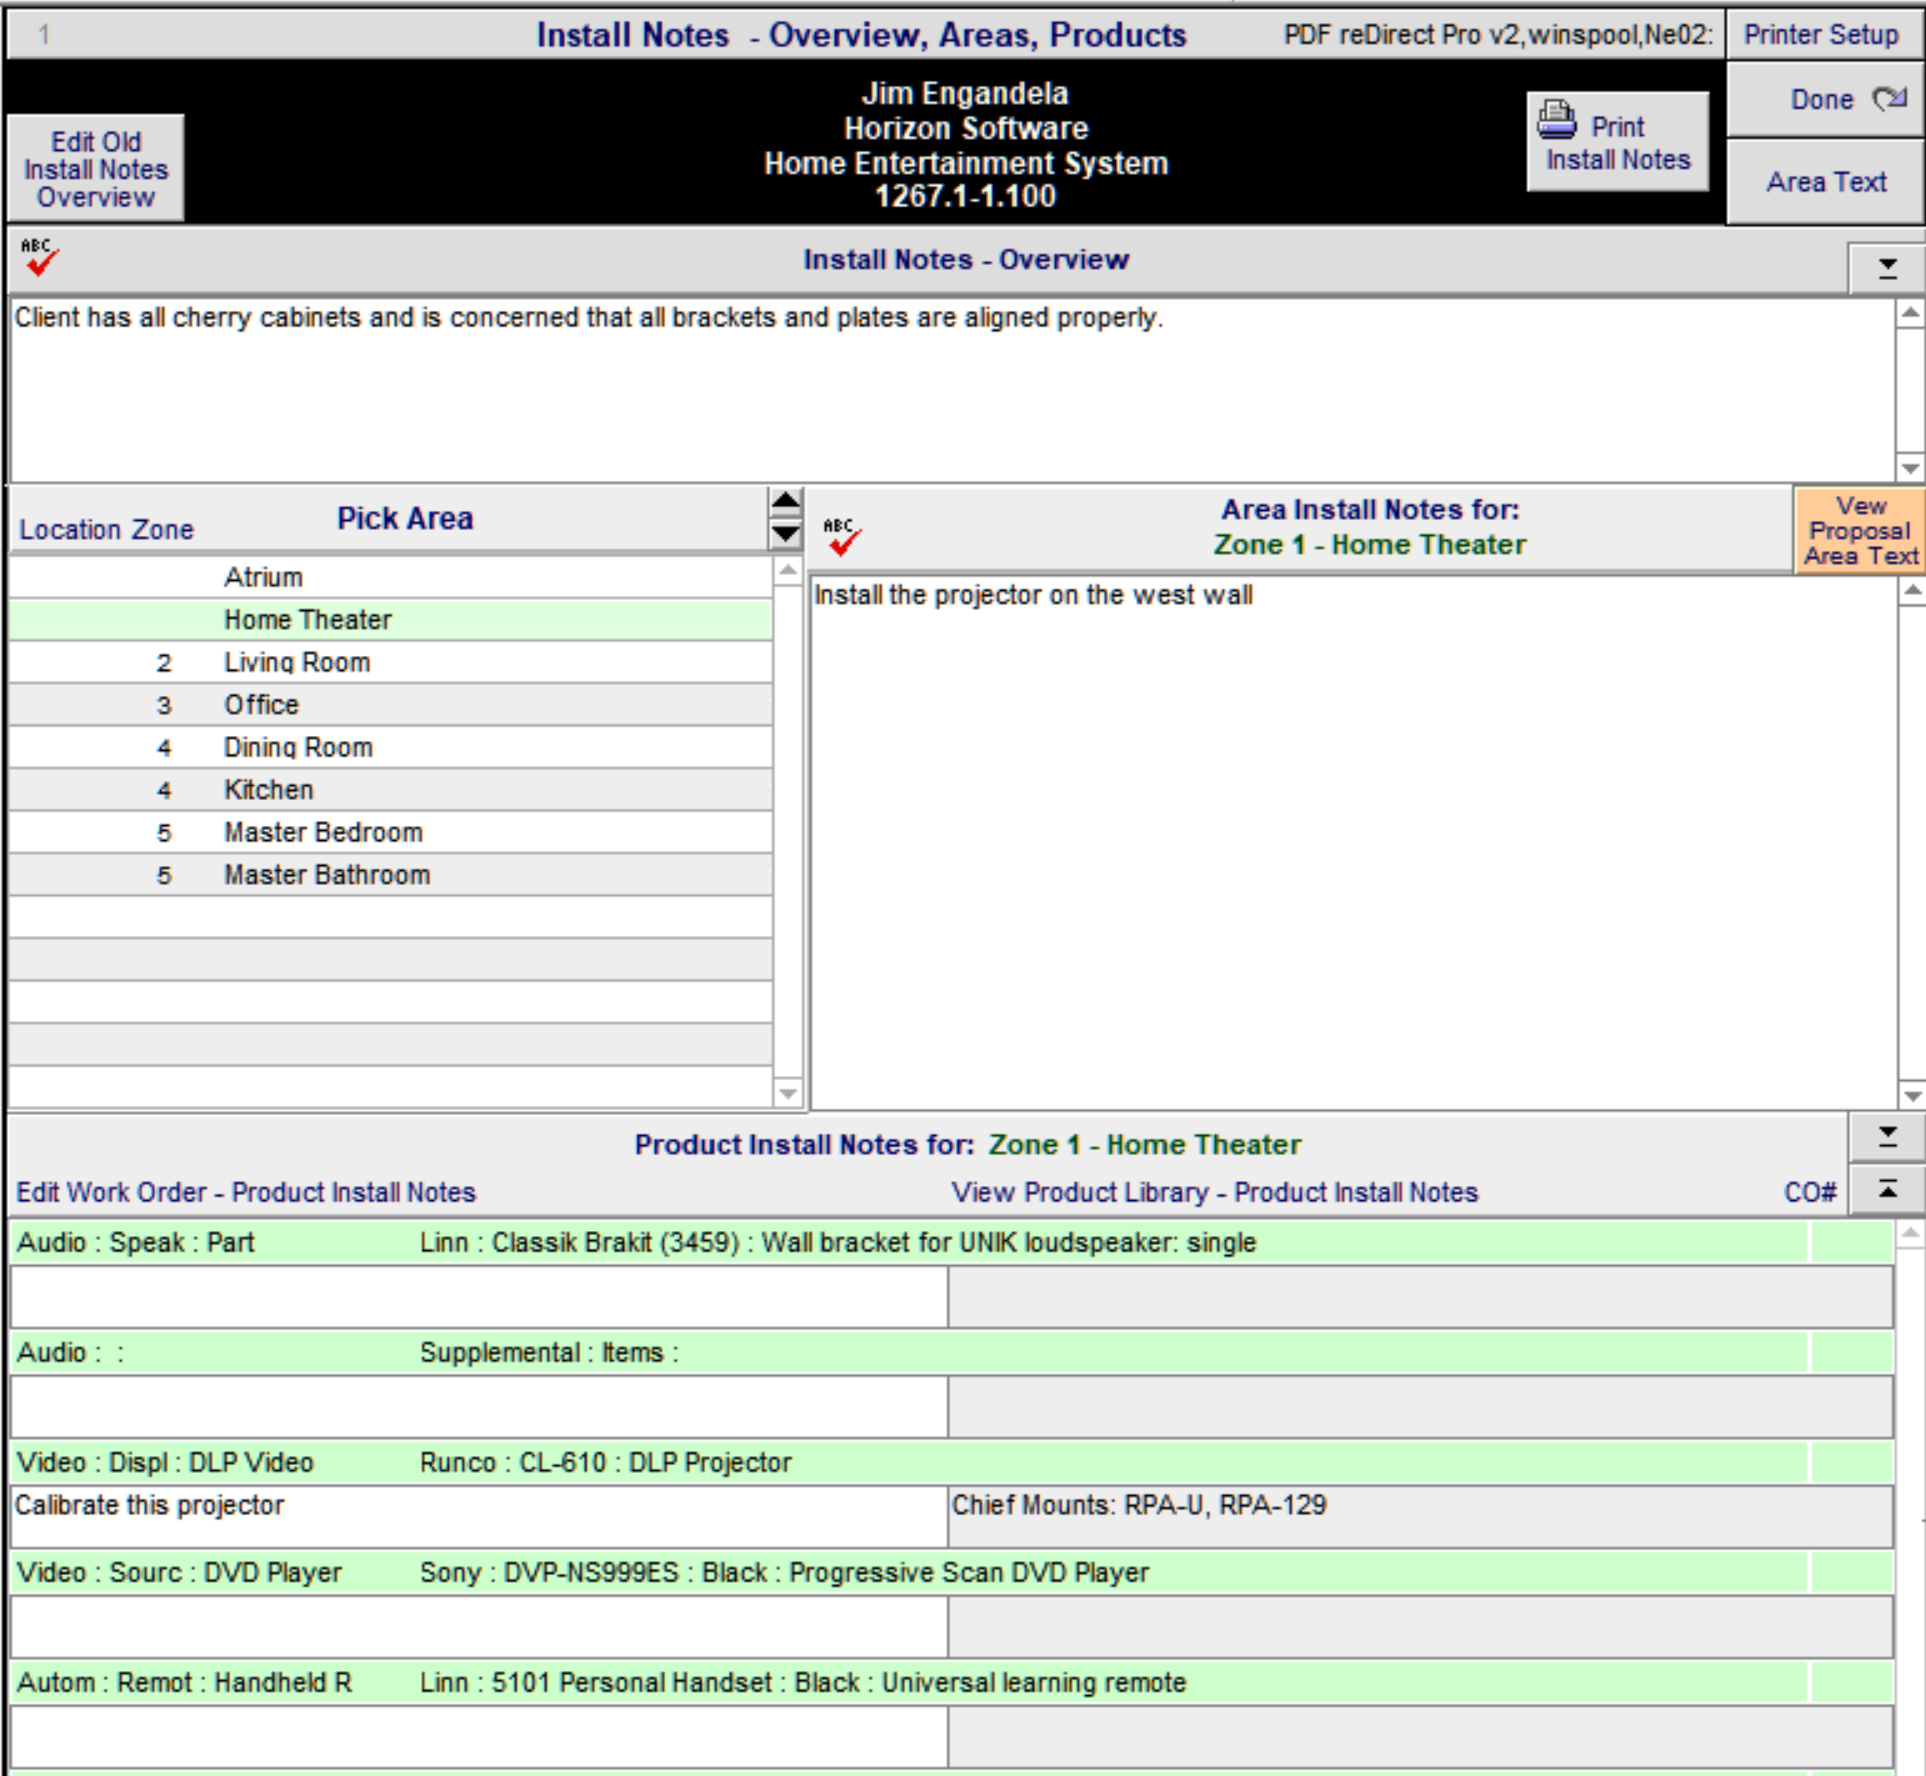1926x1776 pixels.
Task: Select Master Bathroom area row
Action: click(391, 875)
